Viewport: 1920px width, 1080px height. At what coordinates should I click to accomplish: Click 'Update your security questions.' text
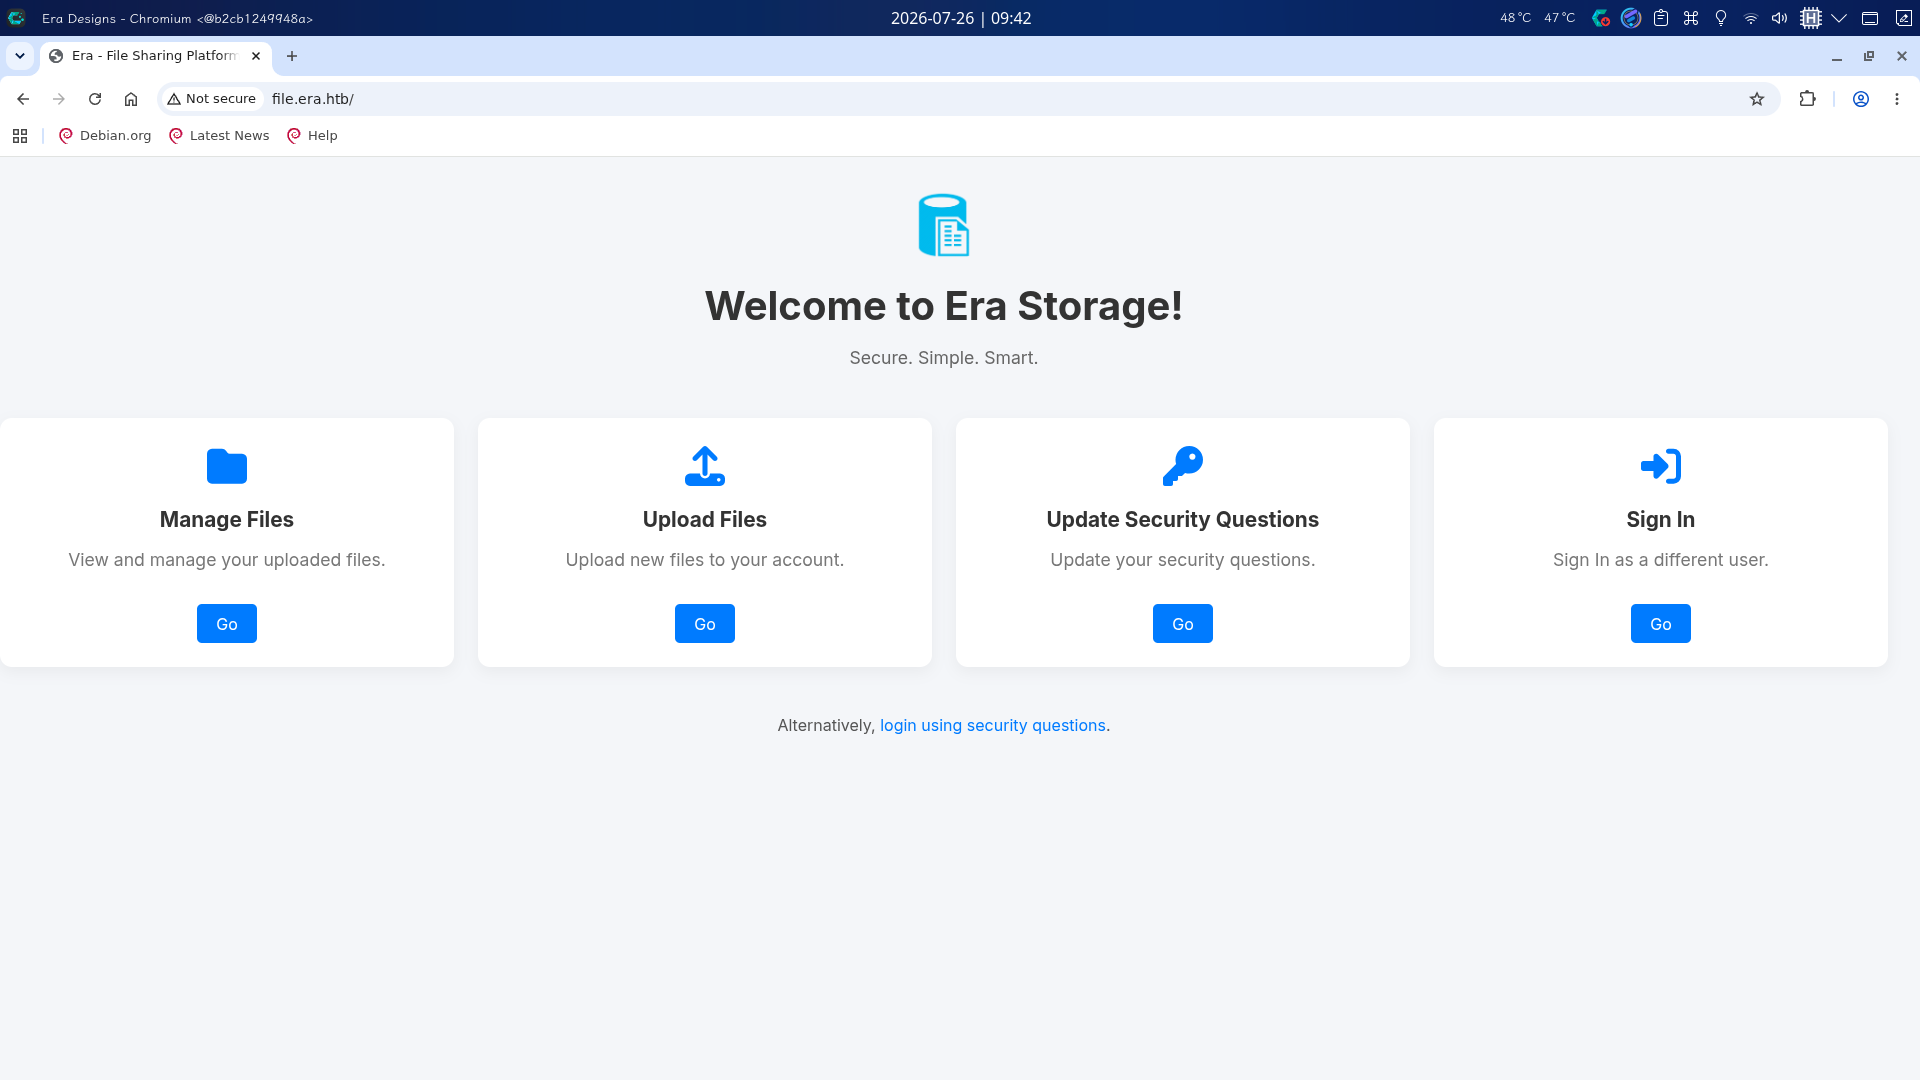(x=1183, y=560)
